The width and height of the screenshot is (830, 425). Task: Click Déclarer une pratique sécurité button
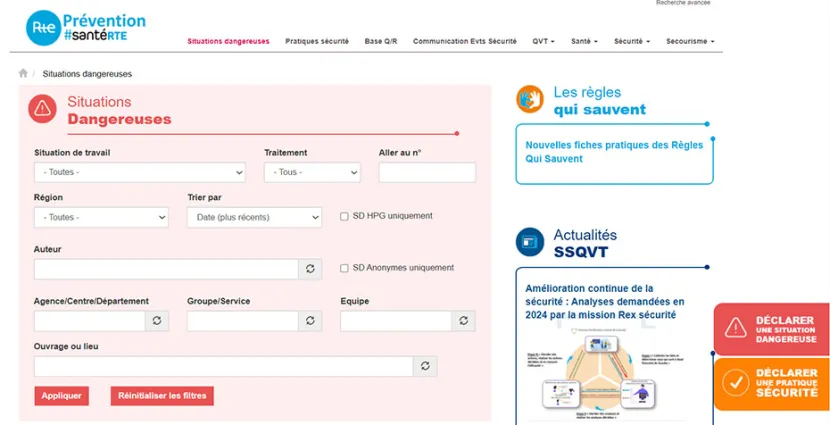772,384
